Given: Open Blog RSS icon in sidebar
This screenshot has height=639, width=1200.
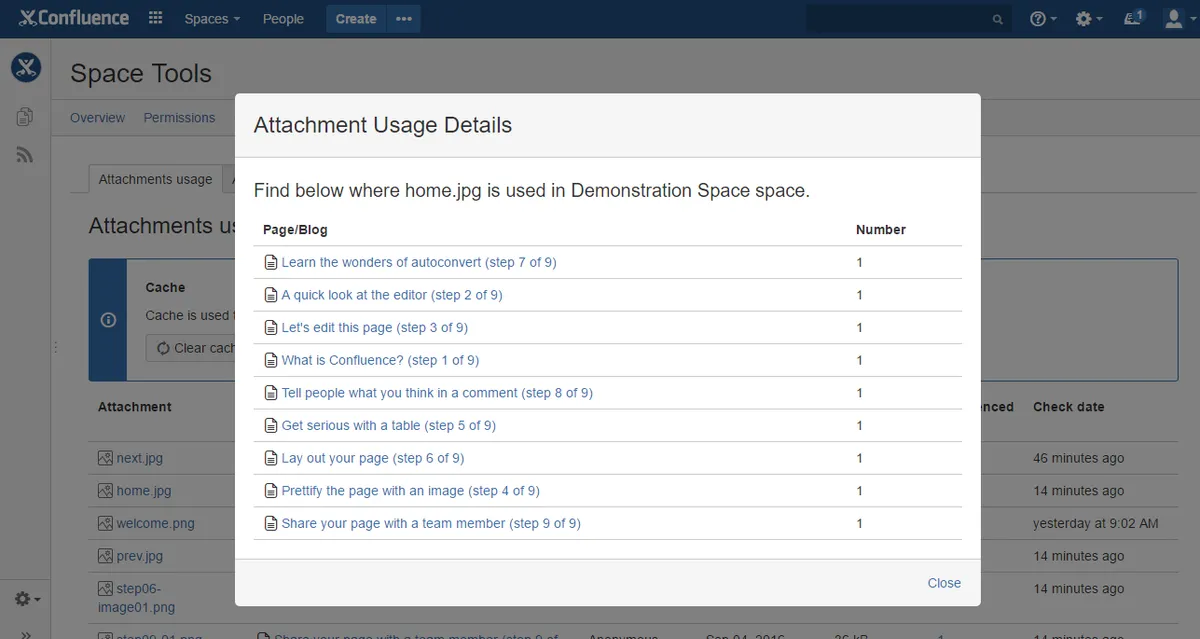Looking at the screenshot, I should point(25,155).
